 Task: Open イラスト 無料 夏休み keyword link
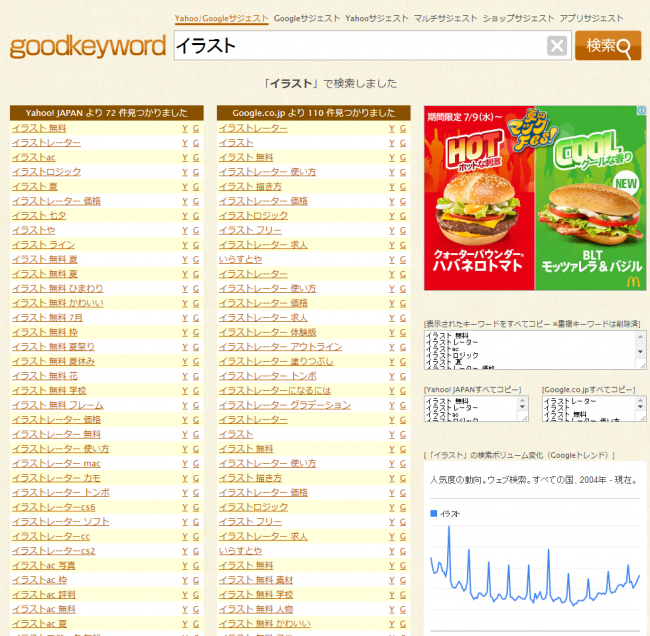click(x=53, y=361)
